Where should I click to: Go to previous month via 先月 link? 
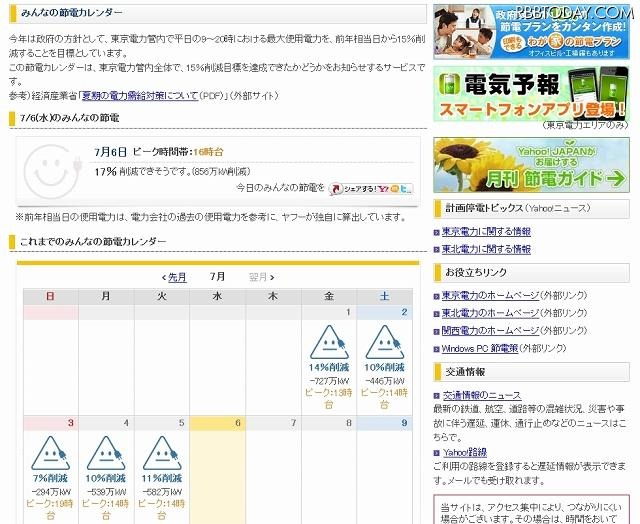pyautogui.click(x=177, y=278)
